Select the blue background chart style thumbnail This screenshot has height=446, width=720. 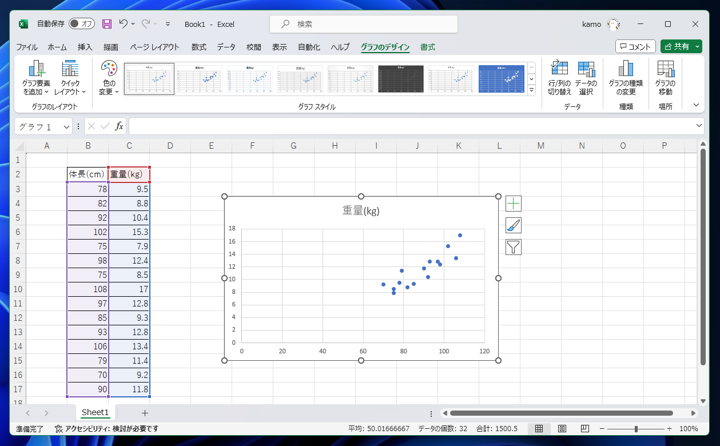pyautogui.click(x=501, y=79)
